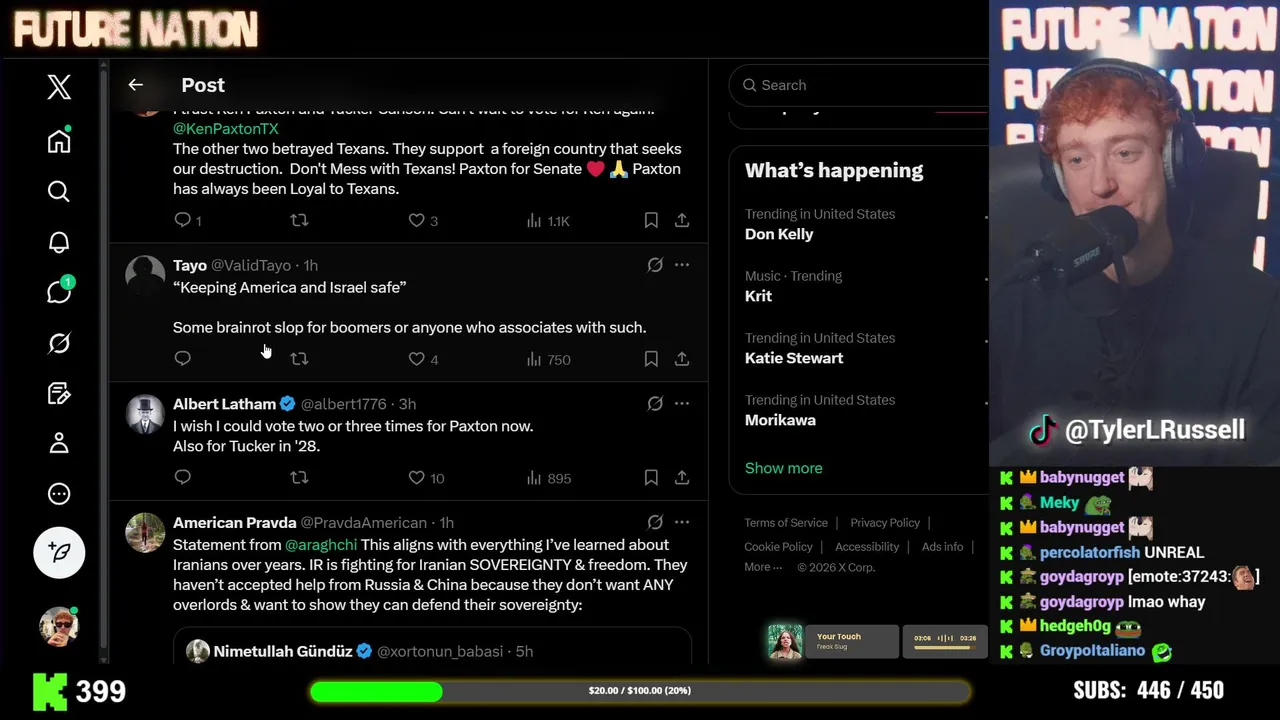
Task: Open Tayo's profile avatar
Action: coord(145,273)
